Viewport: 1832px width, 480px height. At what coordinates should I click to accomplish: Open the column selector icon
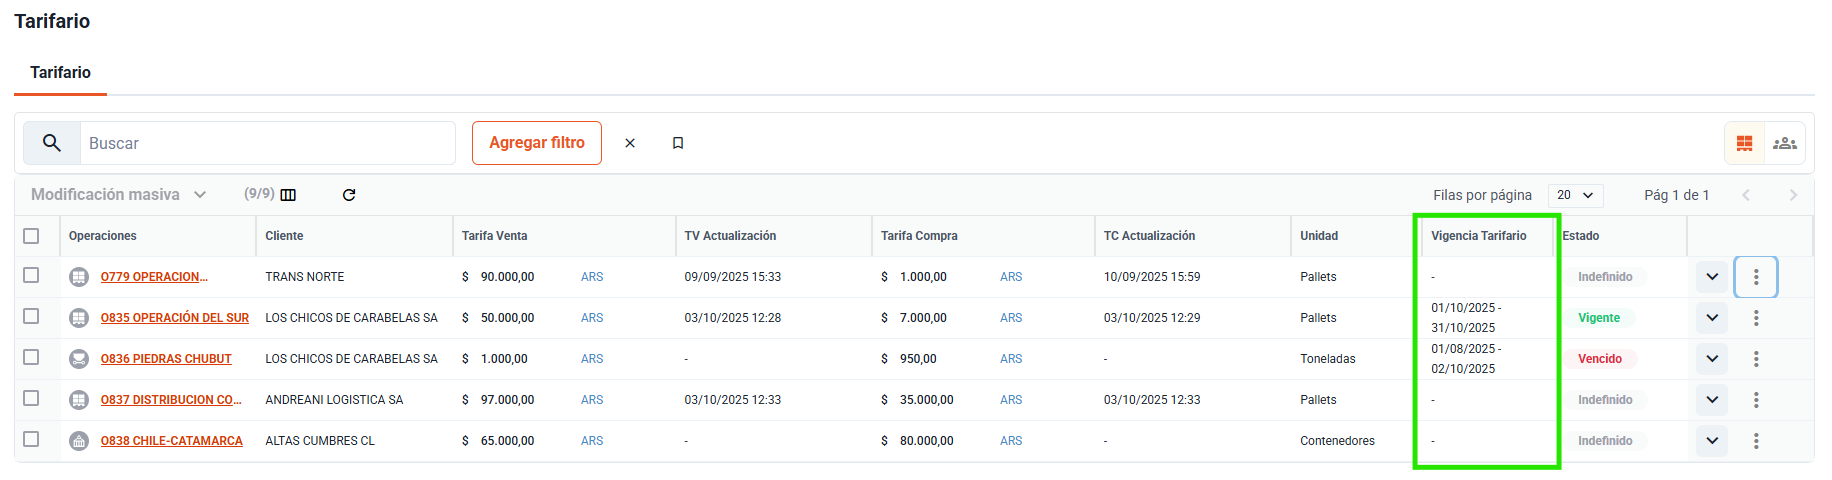click(x=288, y=195)
